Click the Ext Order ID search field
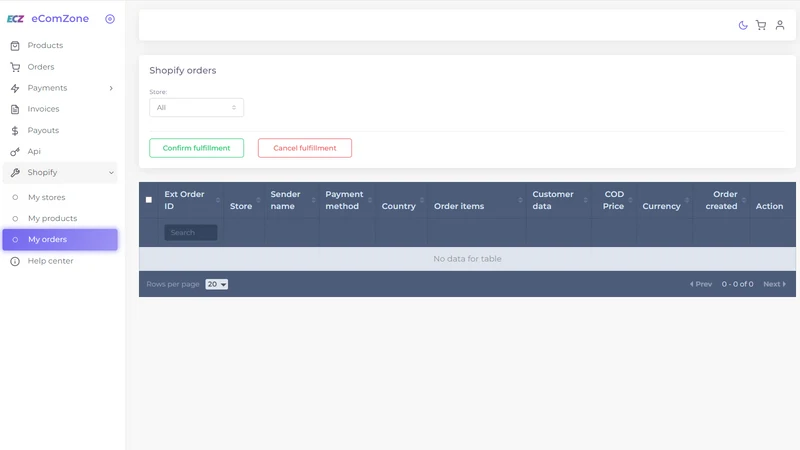Viewport: 800px width, 450px height. [191, 233]
